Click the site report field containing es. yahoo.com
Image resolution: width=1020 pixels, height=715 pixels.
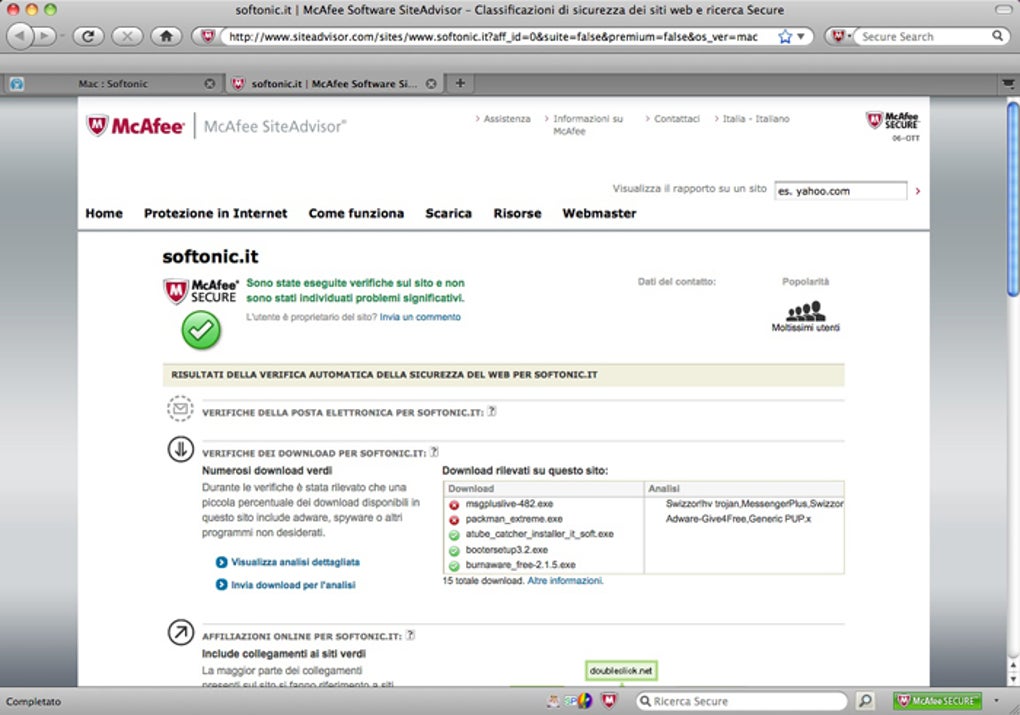(x=840, y=191)
